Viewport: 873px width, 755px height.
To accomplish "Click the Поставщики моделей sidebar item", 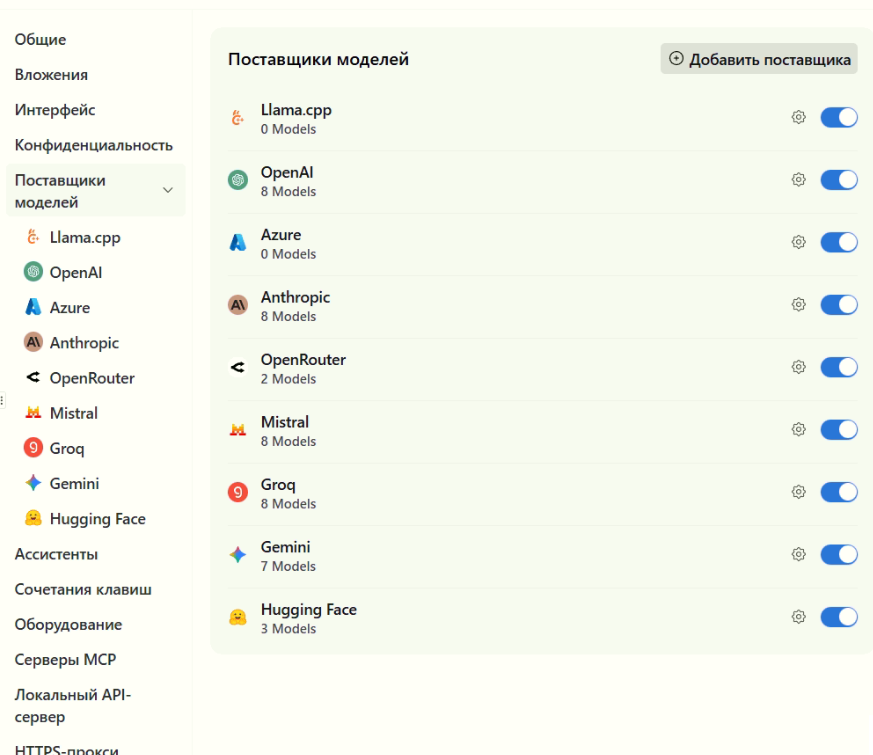I will (95, 190).
